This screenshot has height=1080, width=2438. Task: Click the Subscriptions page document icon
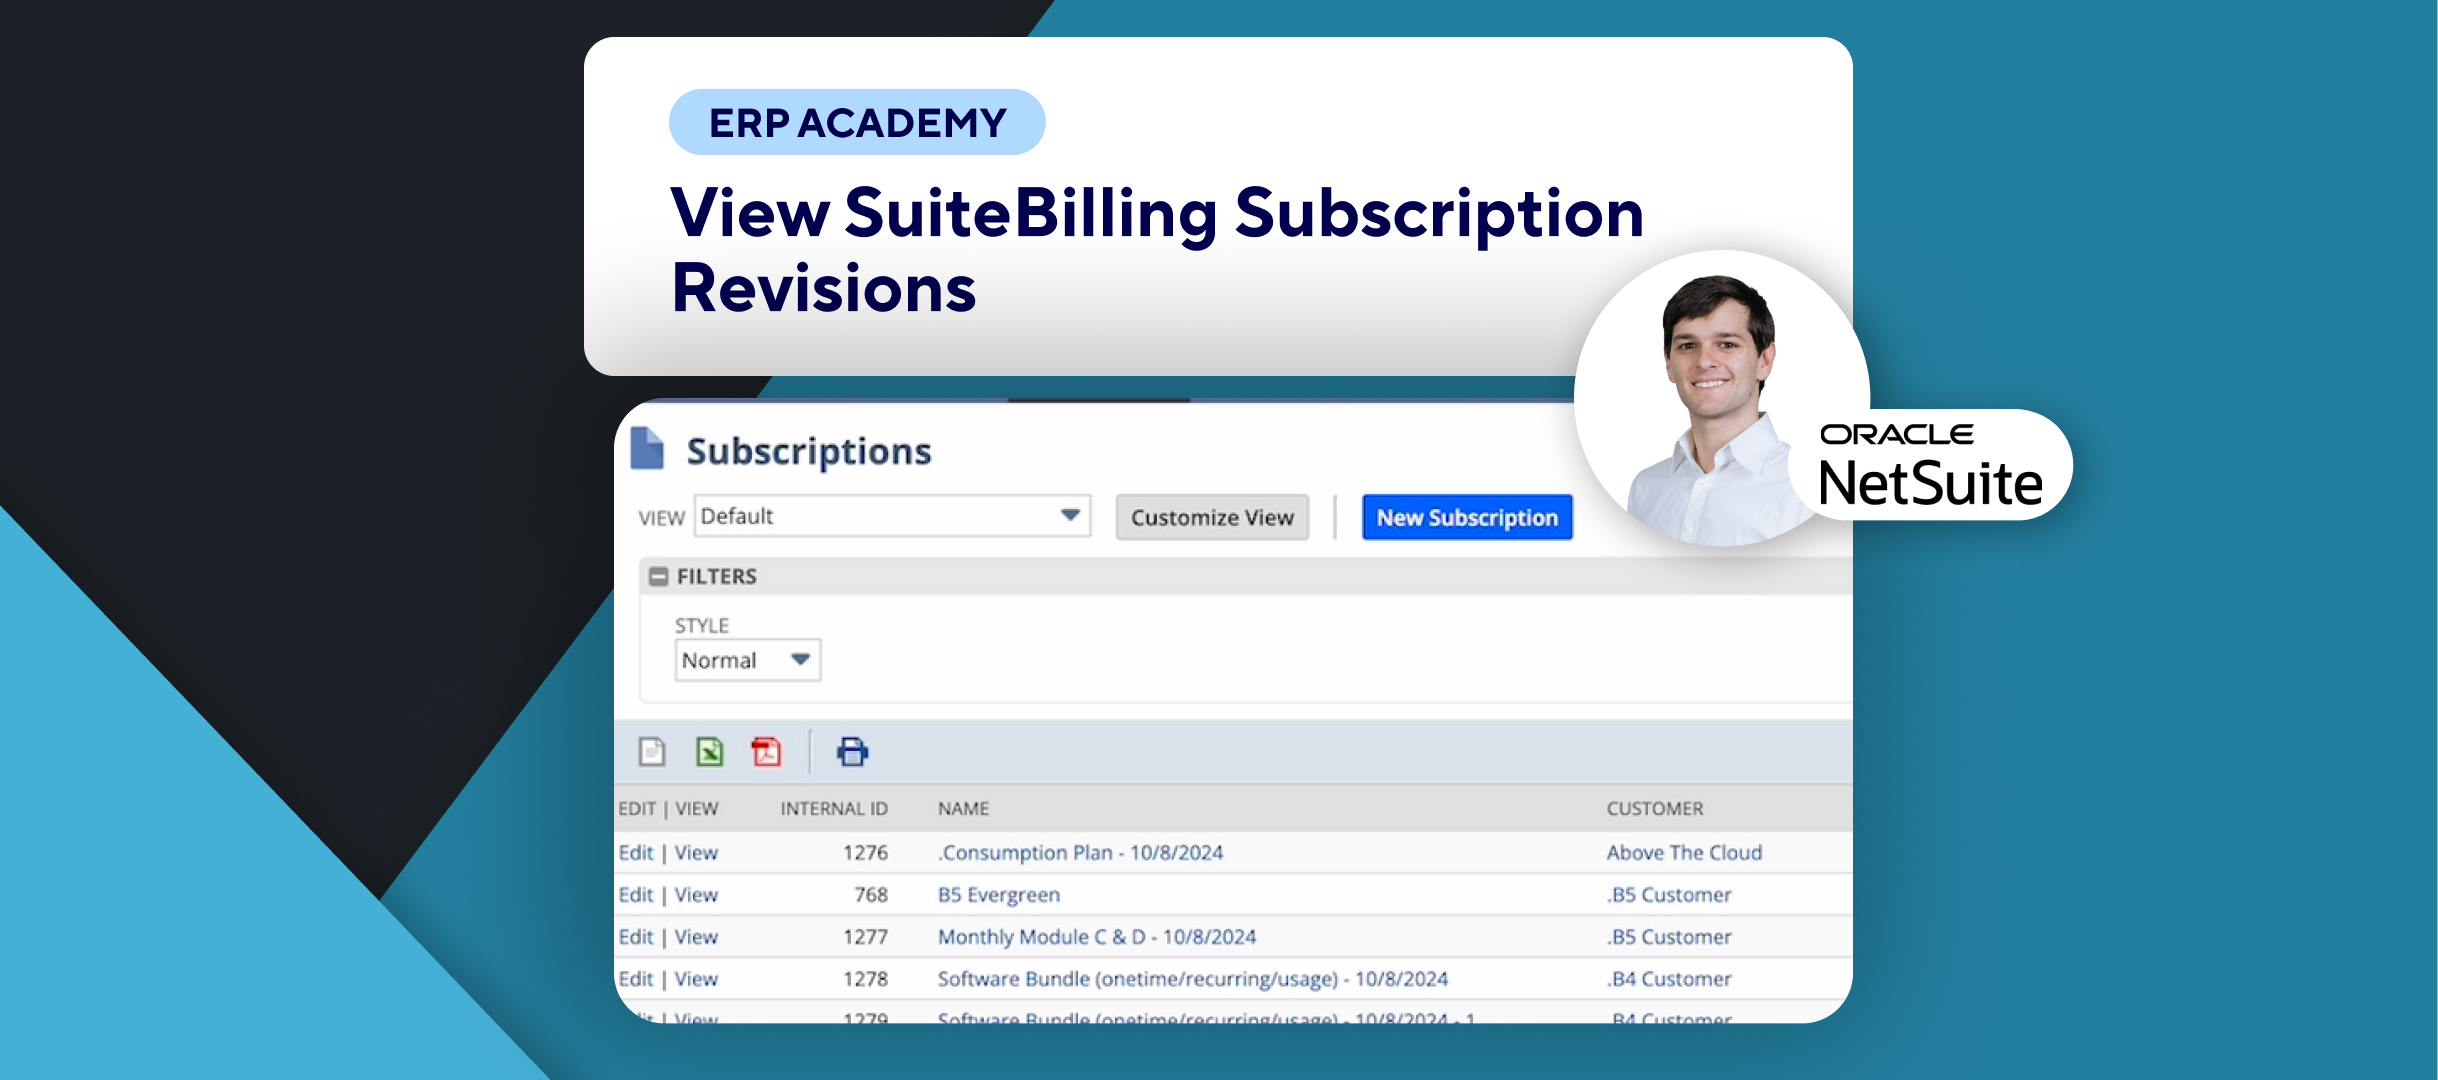click(x=647, y=449)
